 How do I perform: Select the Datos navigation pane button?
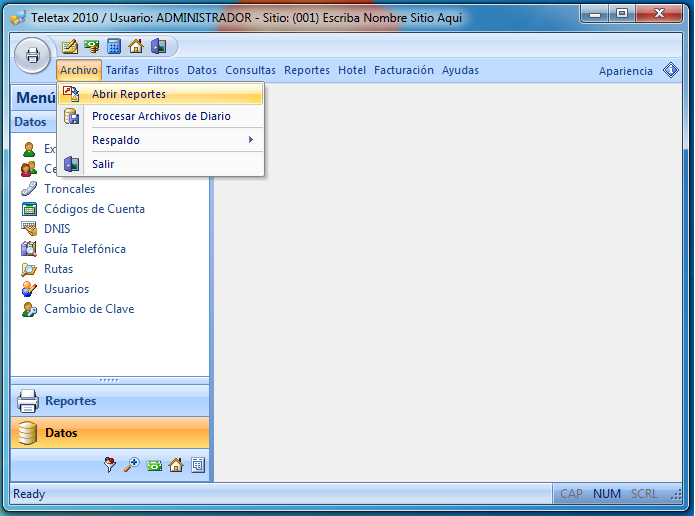pyautogui.click(x=110, y=433)
